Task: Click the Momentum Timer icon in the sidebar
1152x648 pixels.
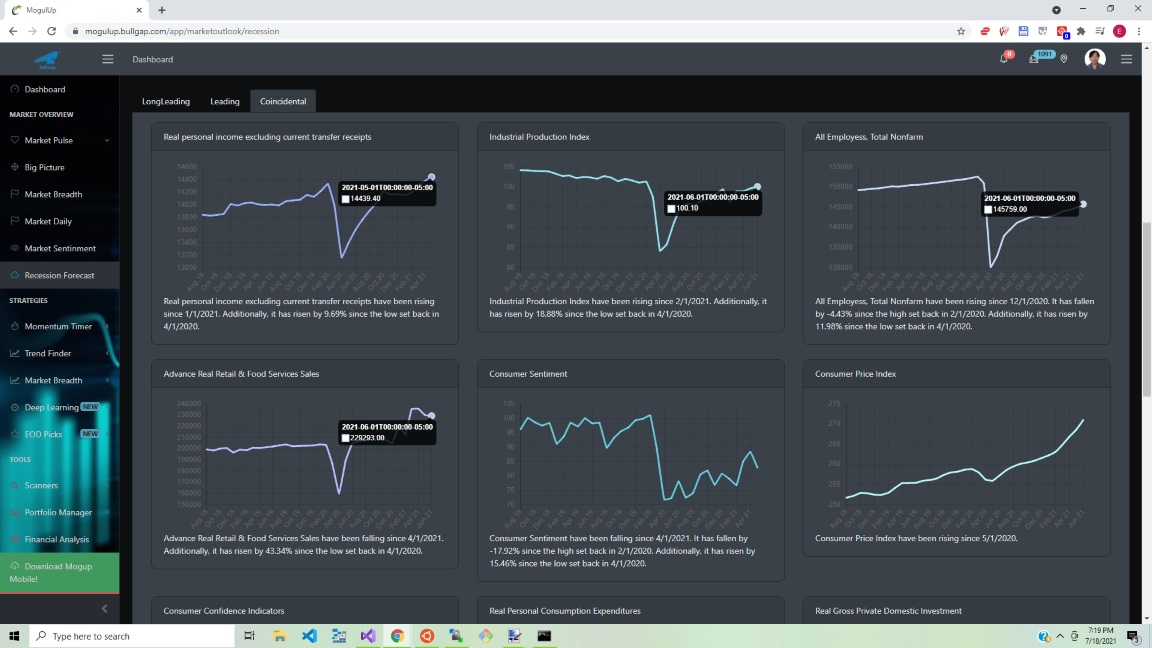Action: click(x=15, y=325)
